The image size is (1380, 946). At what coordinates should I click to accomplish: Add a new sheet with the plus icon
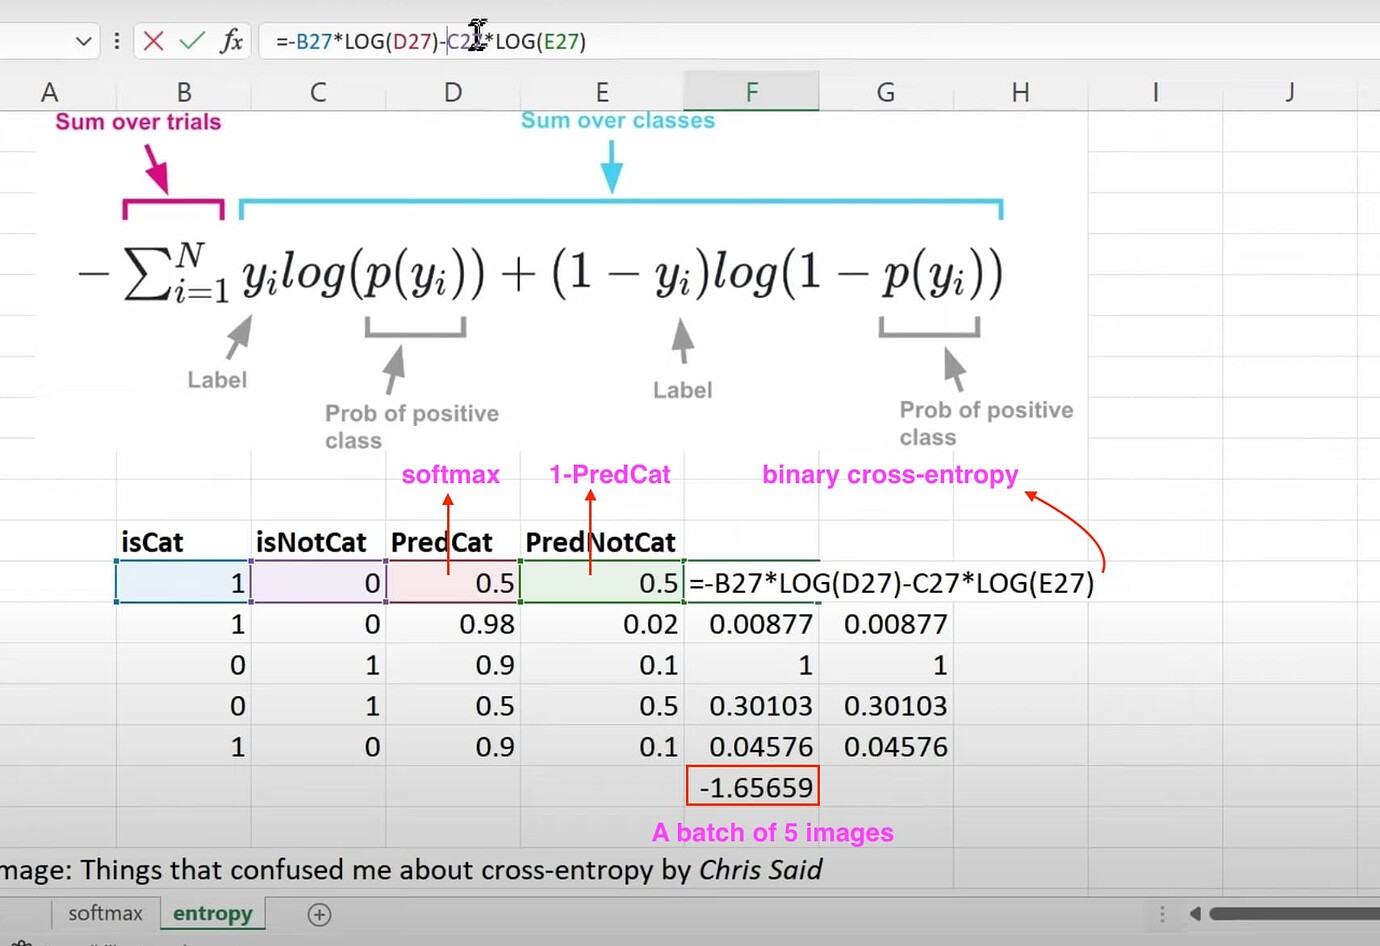click(319, 913)
